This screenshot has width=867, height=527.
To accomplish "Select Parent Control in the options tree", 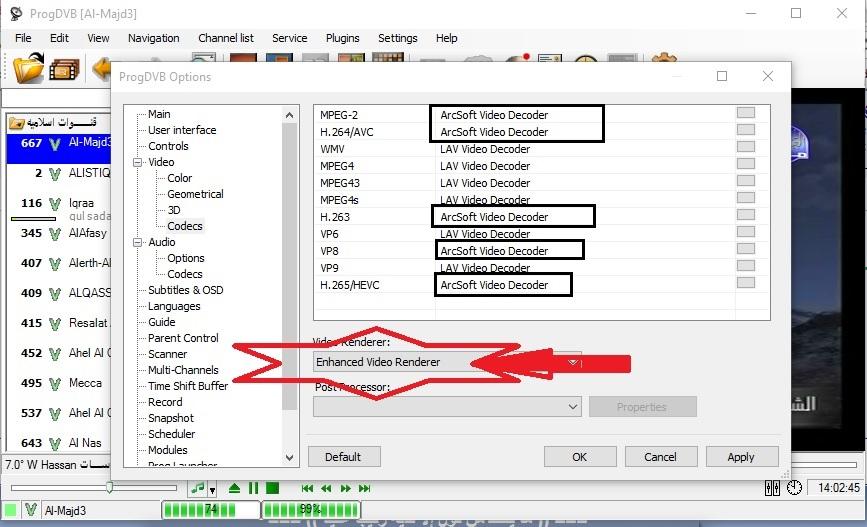I will point(183,338).
